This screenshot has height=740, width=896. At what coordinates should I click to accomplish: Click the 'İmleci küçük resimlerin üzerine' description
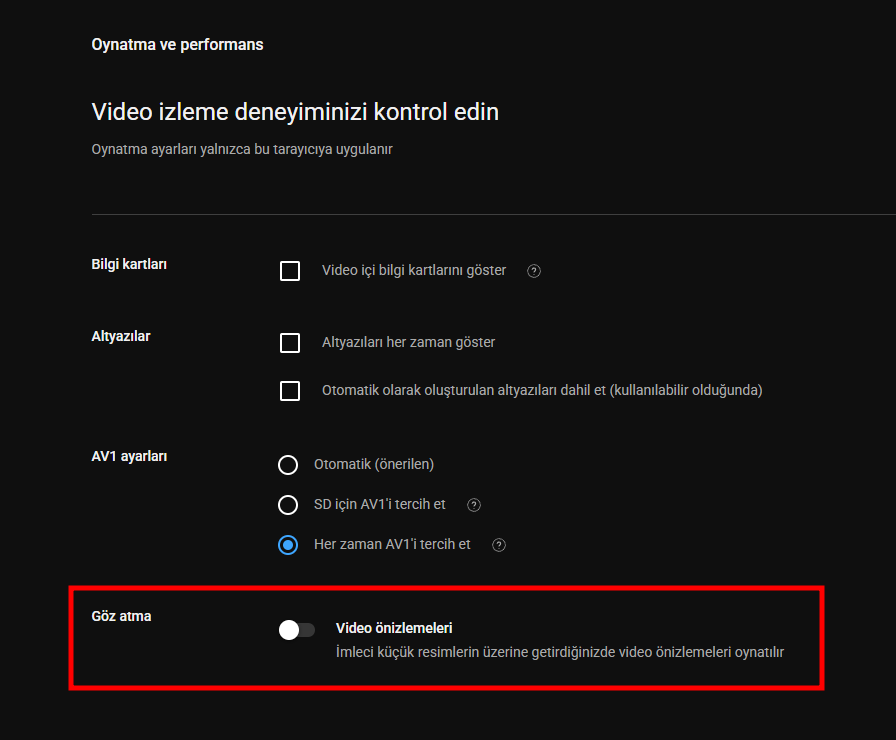560,652
